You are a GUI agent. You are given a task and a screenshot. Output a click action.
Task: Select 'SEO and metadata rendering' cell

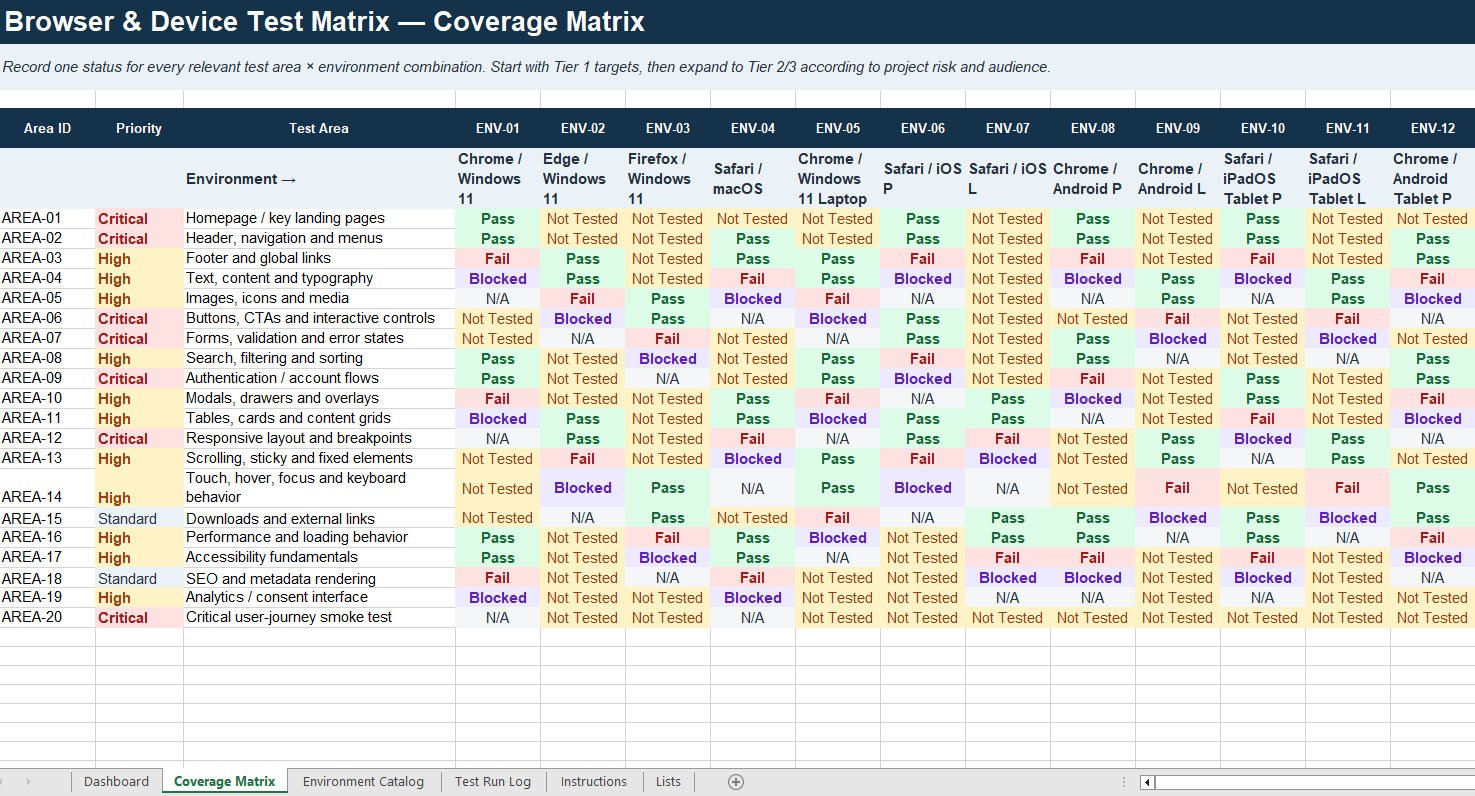pos(319,578)
